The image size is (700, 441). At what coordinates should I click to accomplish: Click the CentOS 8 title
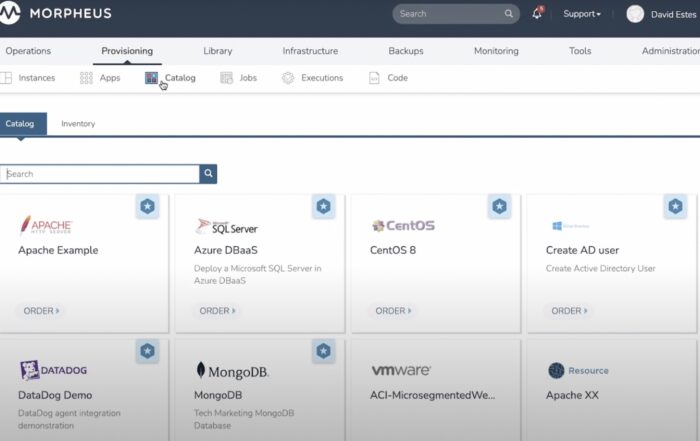click(x=392, y=250)
